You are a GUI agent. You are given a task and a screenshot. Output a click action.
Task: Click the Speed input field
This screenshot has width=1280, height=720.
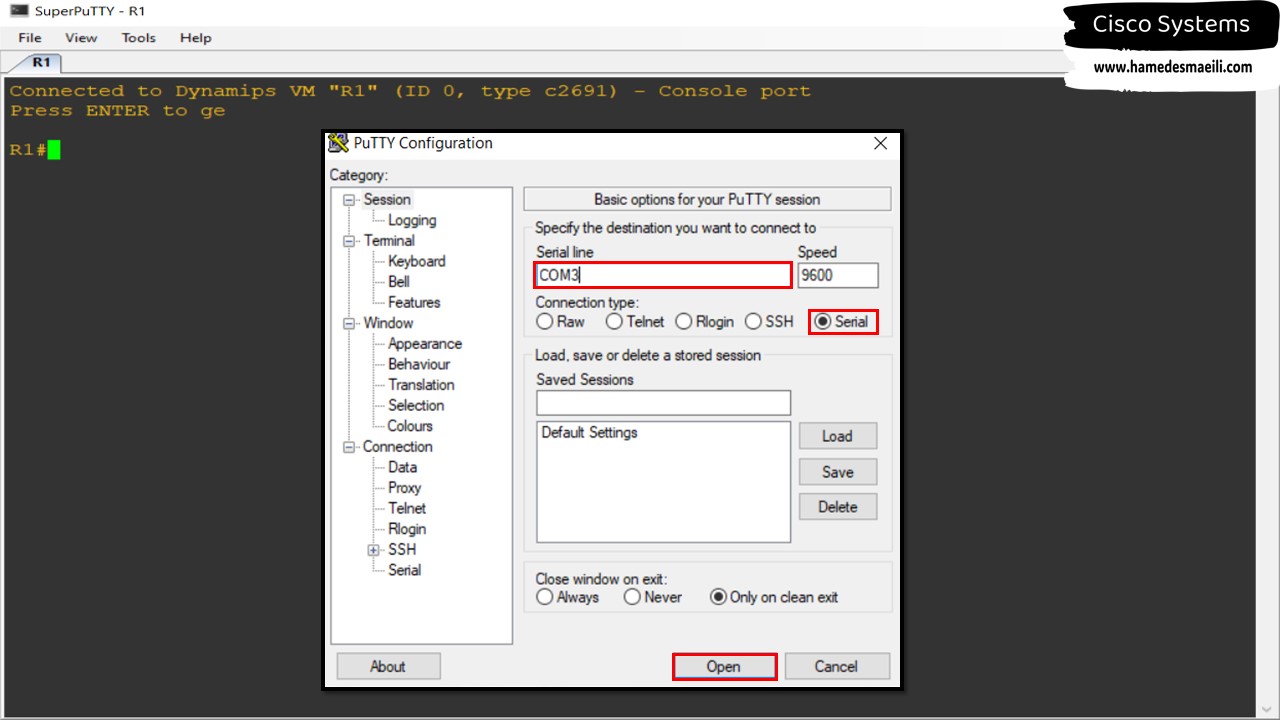pos(838,275)
